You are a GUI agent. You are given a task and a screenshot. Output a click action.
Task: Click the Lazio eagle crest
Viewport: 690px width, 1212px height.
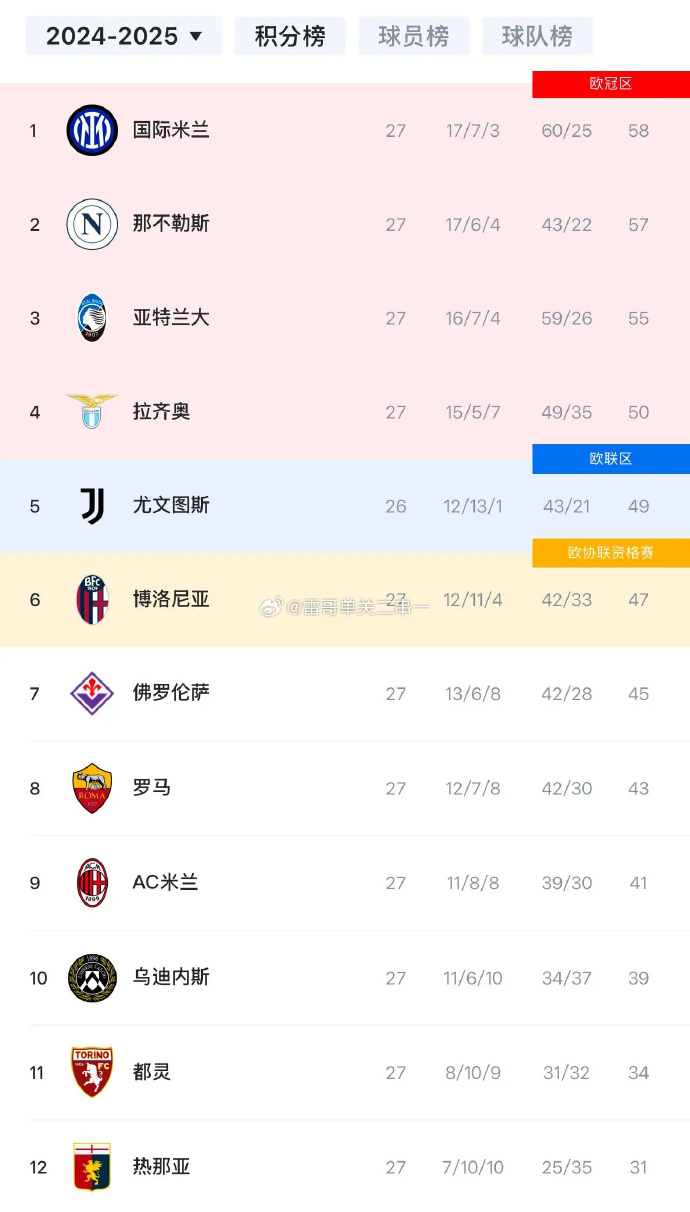(92, 412)
